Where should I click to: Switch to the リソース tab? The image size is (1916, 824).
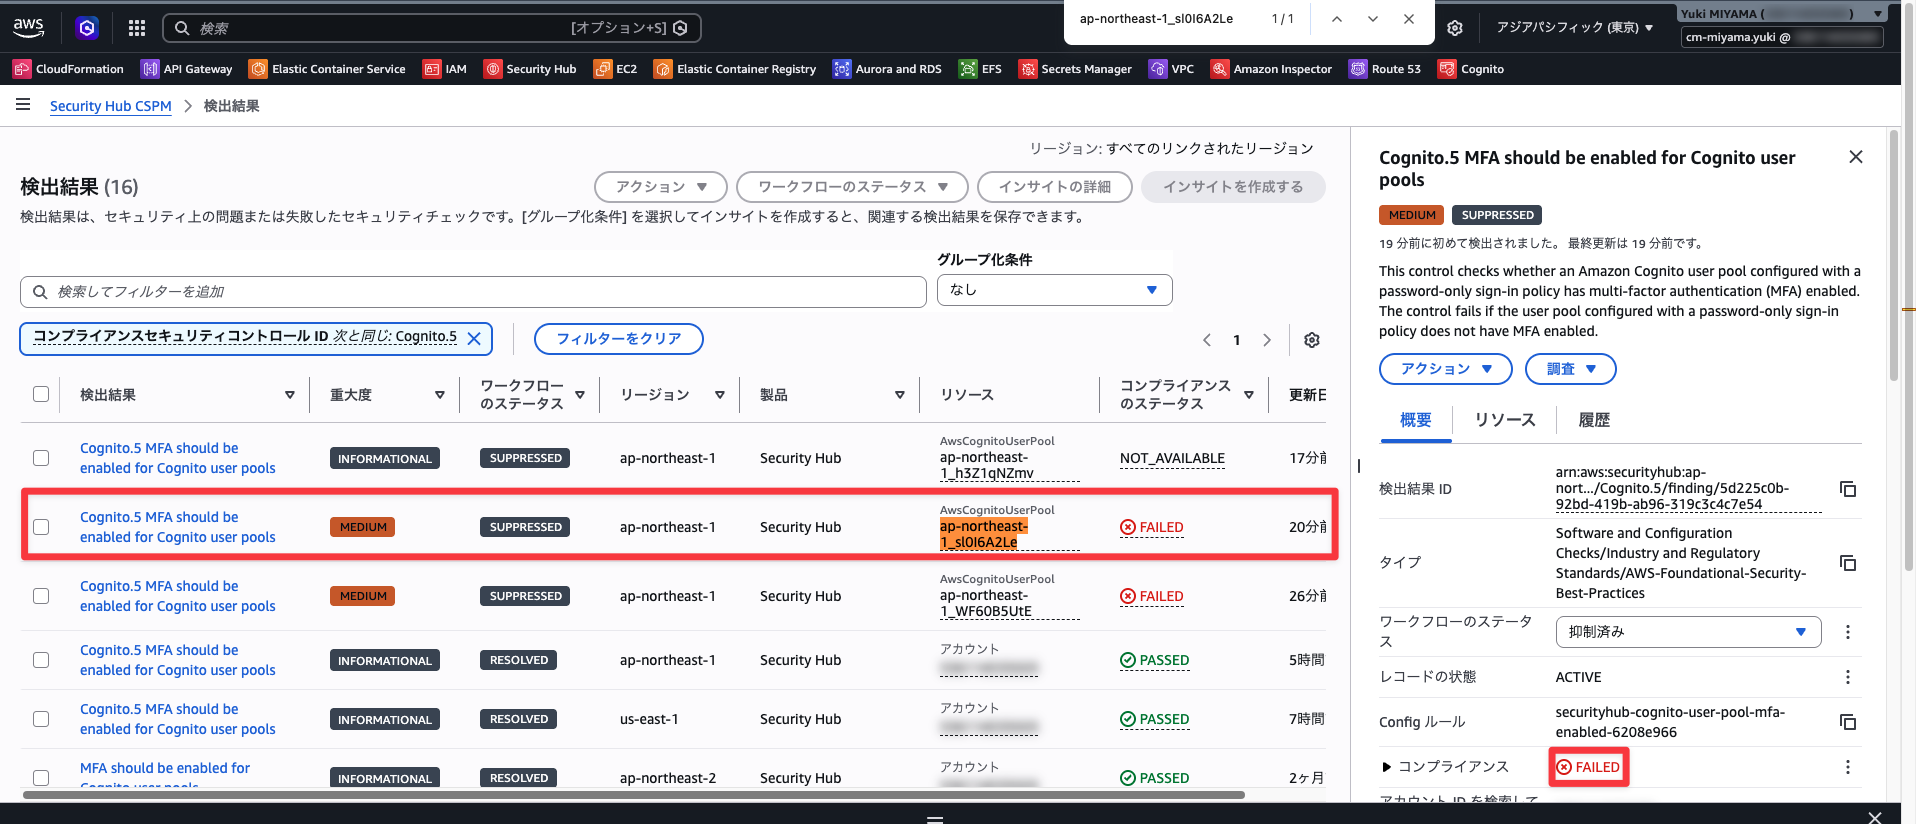tap(1504, 420)
